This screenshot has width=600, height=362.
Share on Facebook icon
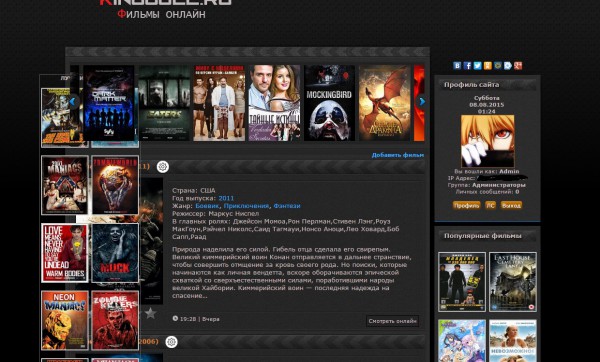click(x=467, y=65)
